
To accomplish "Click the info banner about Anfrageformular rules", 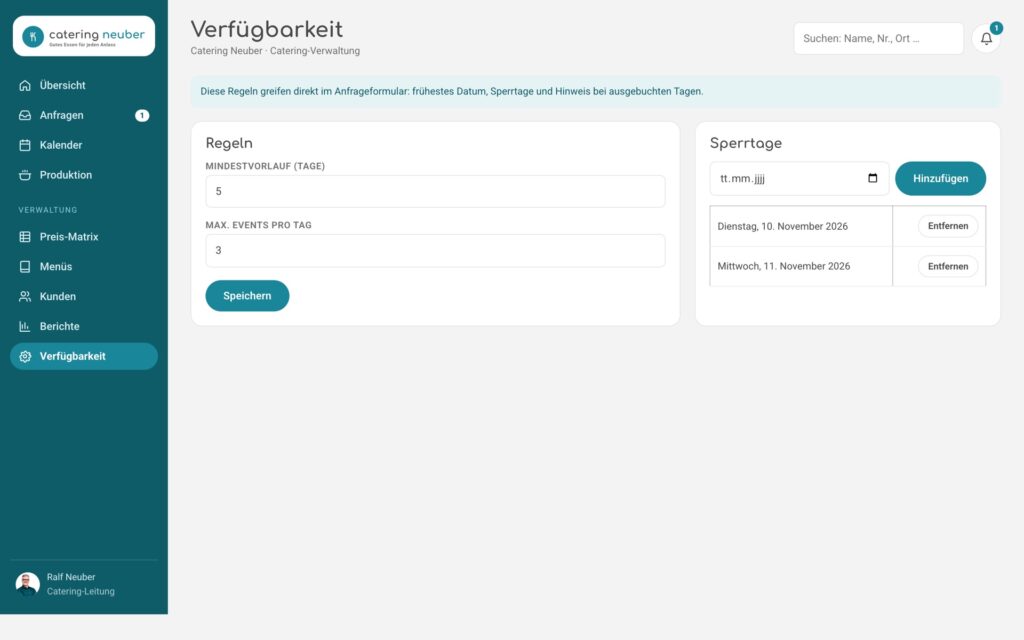I will [596, 91].
